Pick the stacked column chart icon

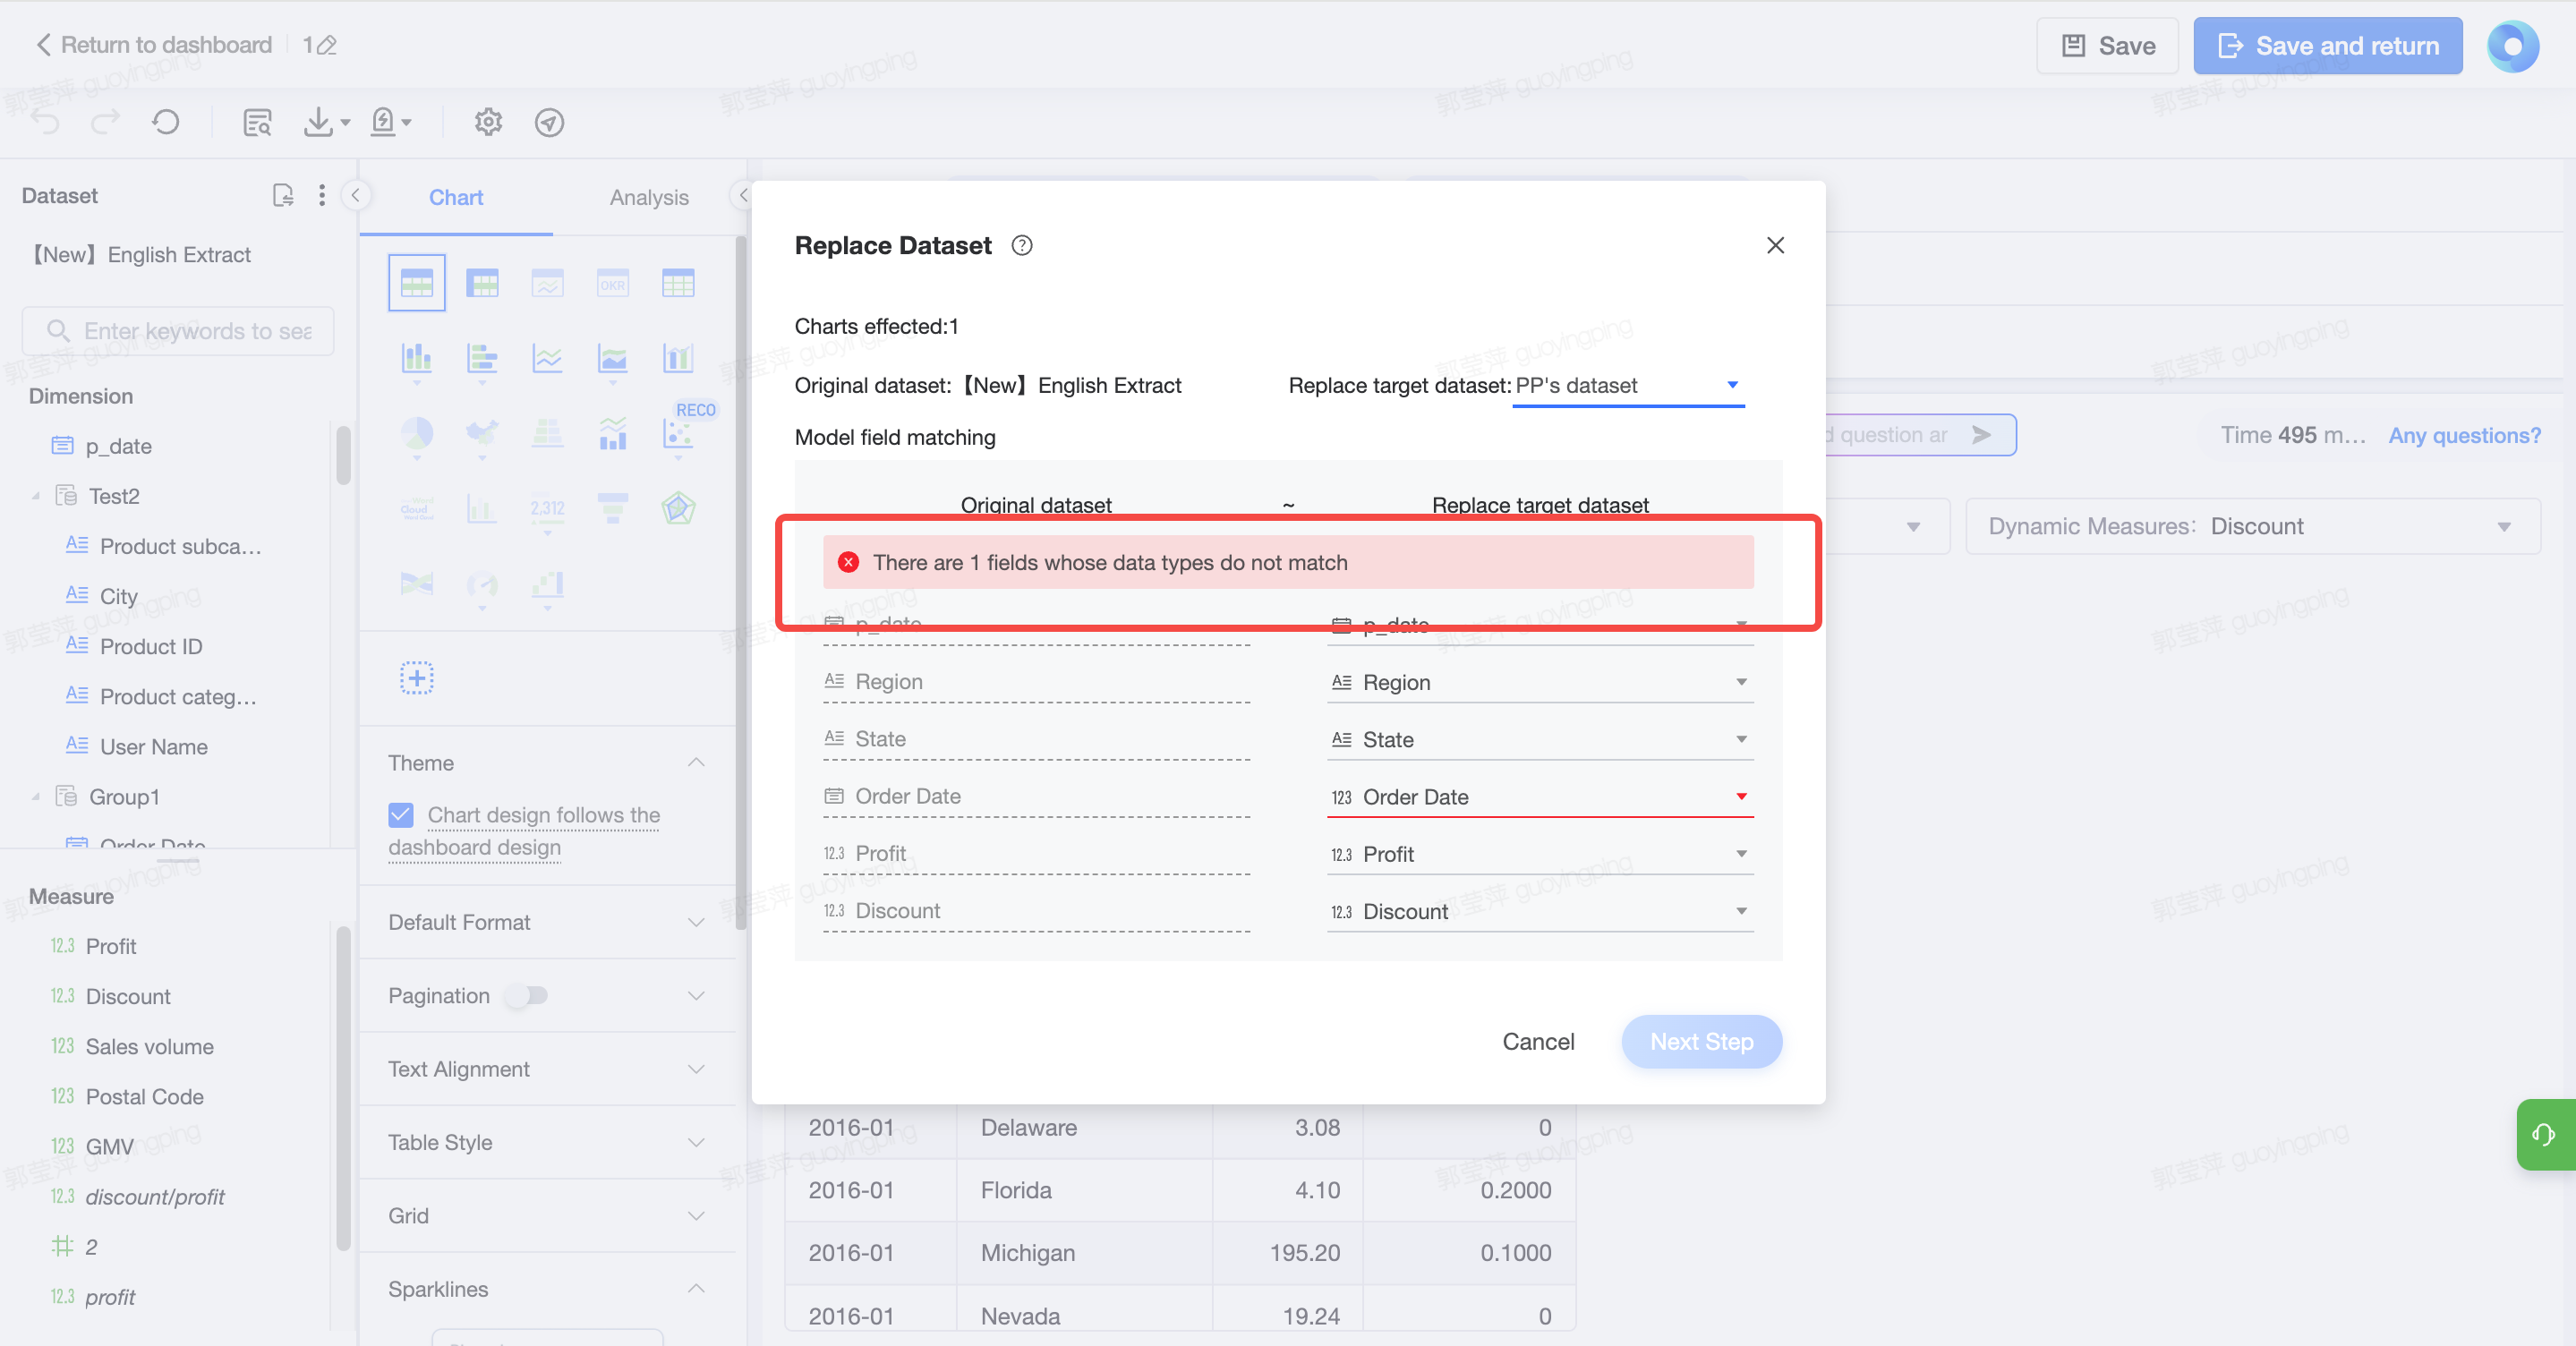(x=417, y=358)
